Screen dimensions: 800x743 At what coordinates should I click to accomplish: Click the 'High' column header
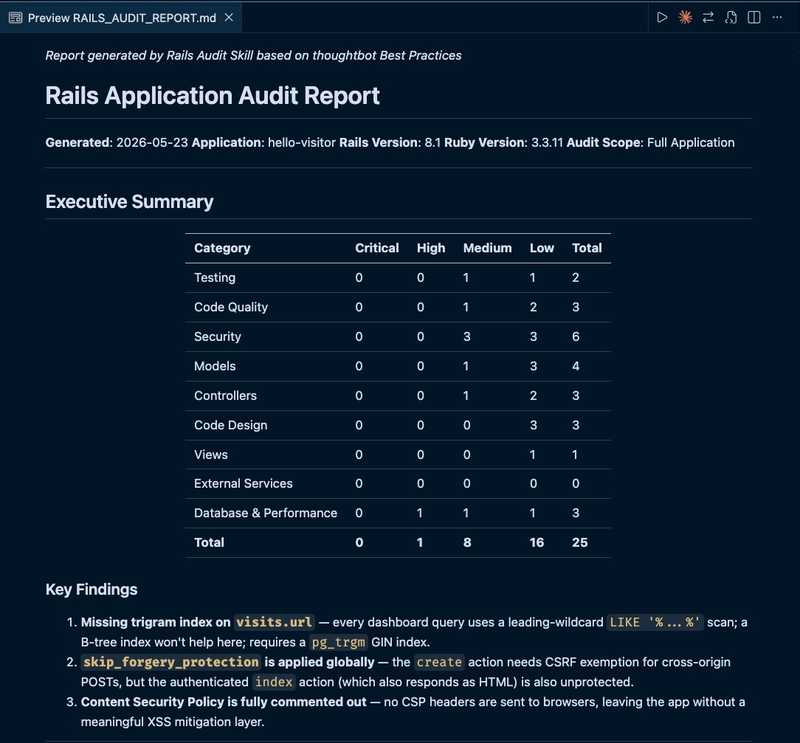(431, 248)
